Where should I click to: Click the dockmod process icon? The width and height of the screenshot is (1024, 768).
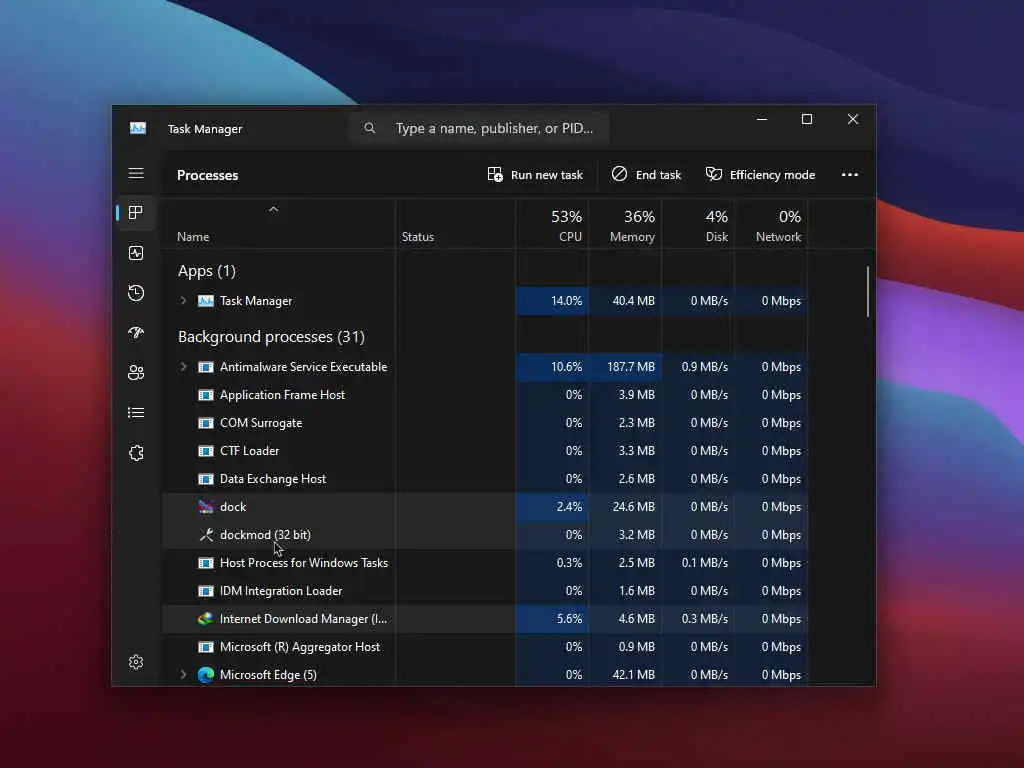pos(206,535)
